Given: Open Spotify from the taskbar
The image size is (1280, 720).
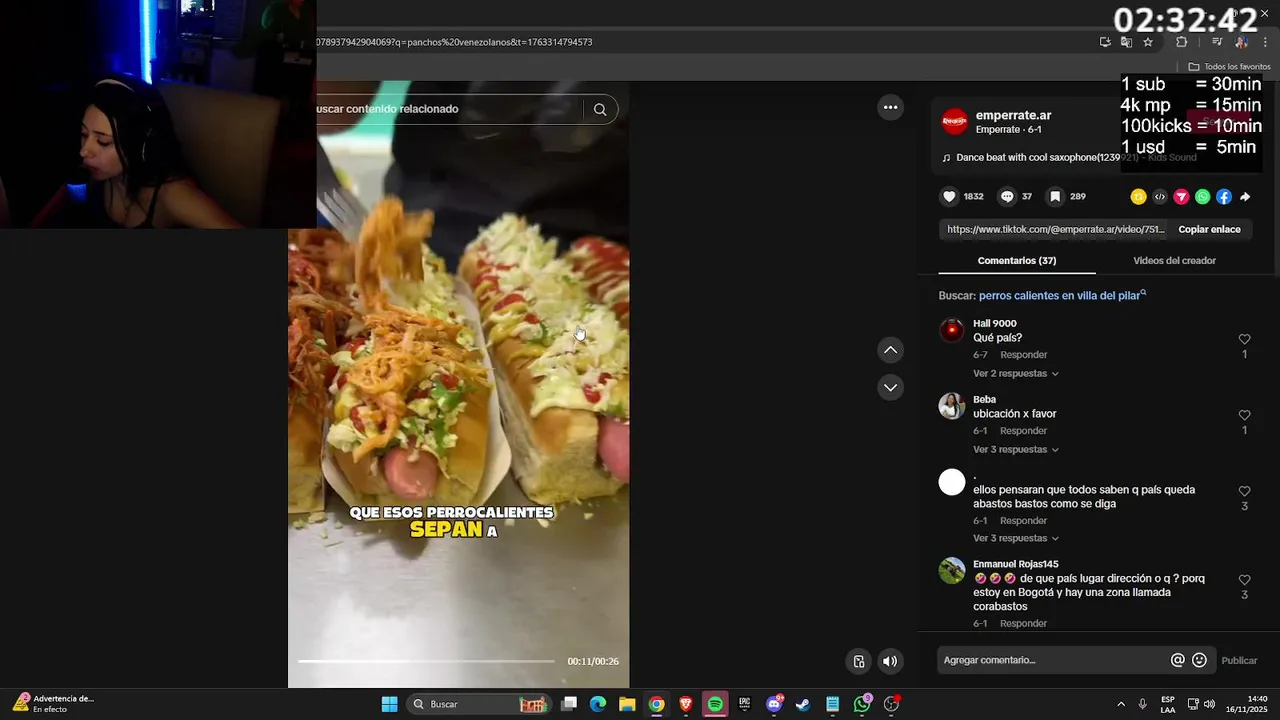Looking at the screenshot, I should pos(715,704).
